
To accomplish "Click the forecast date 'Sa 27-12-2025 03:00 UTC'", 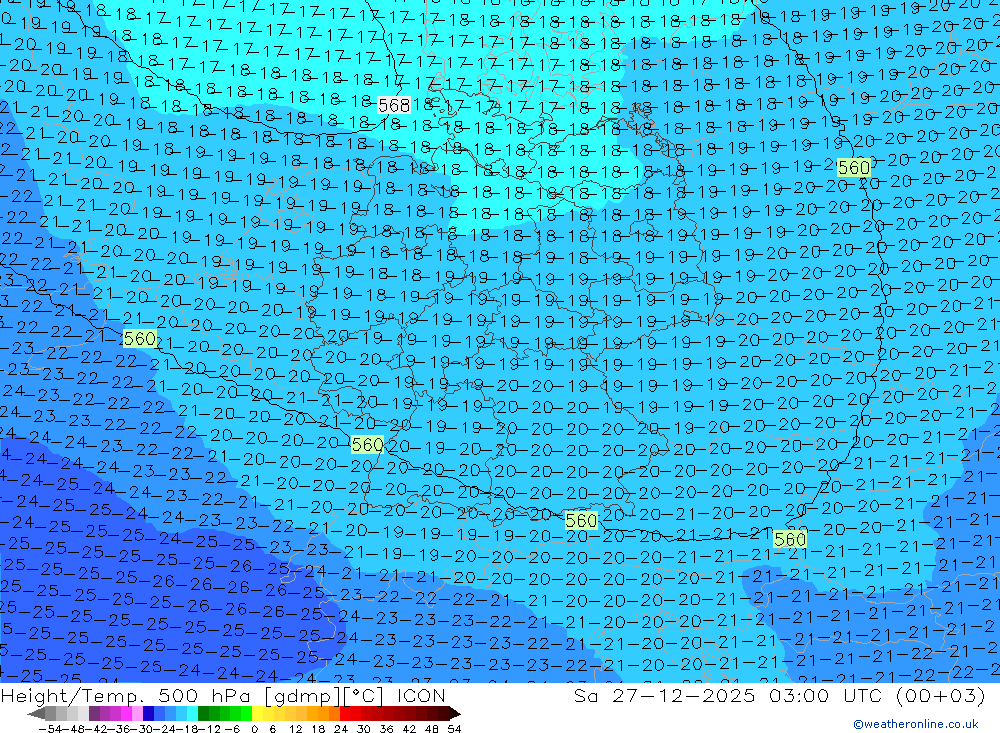I will click(x=727, y=695).
